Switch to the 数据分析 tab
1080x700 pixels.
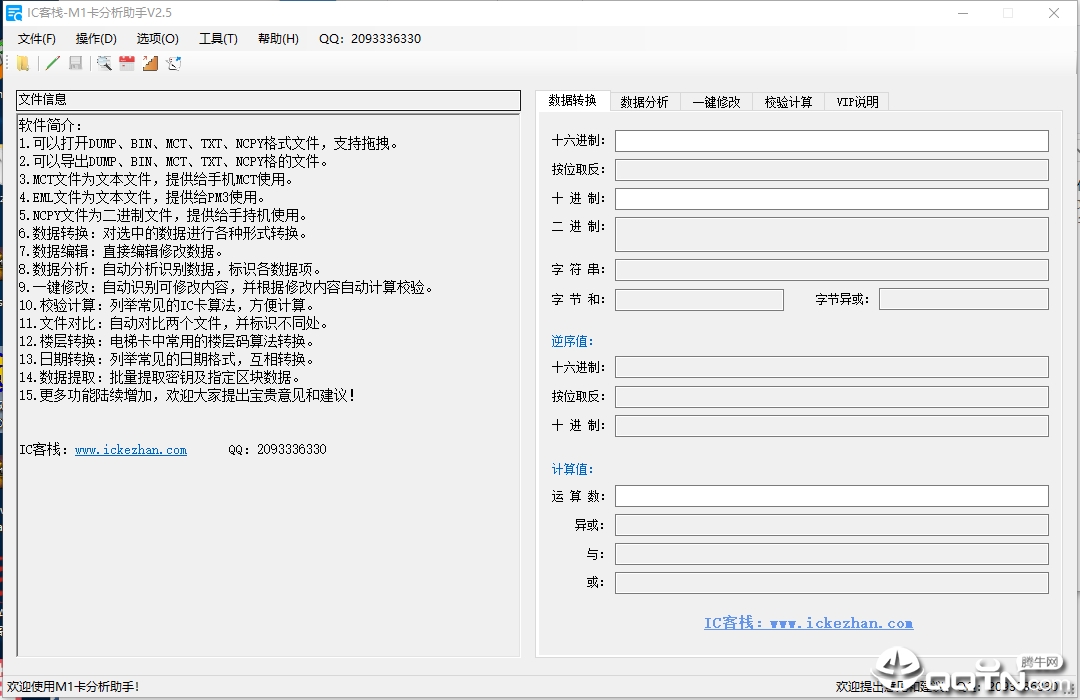[x=644, y=101]
